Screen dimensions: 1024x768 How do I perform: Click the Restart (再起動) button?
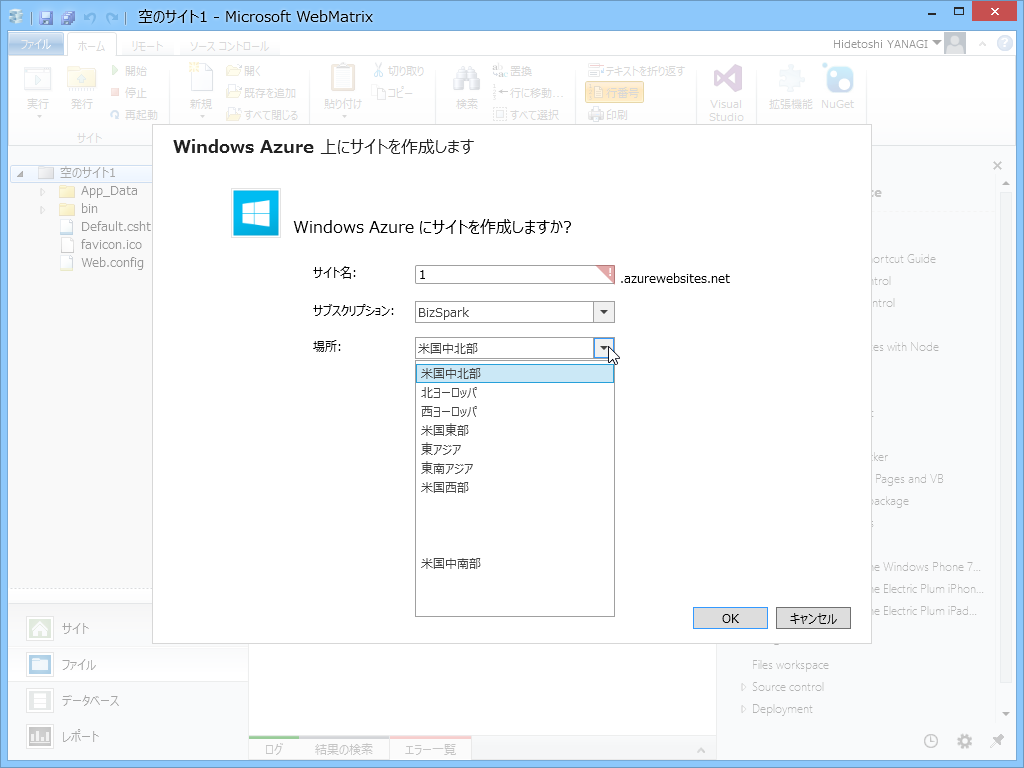pos(134,114)
